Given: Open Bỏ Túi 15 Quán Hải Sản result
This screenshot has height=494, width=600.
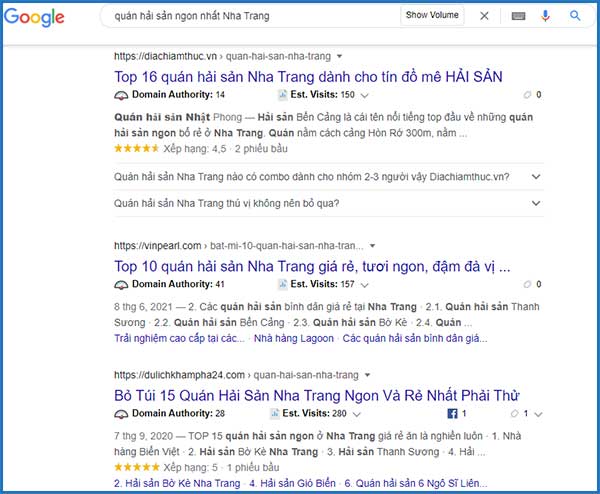Looking at the screenshot, I should click(317, 395).
